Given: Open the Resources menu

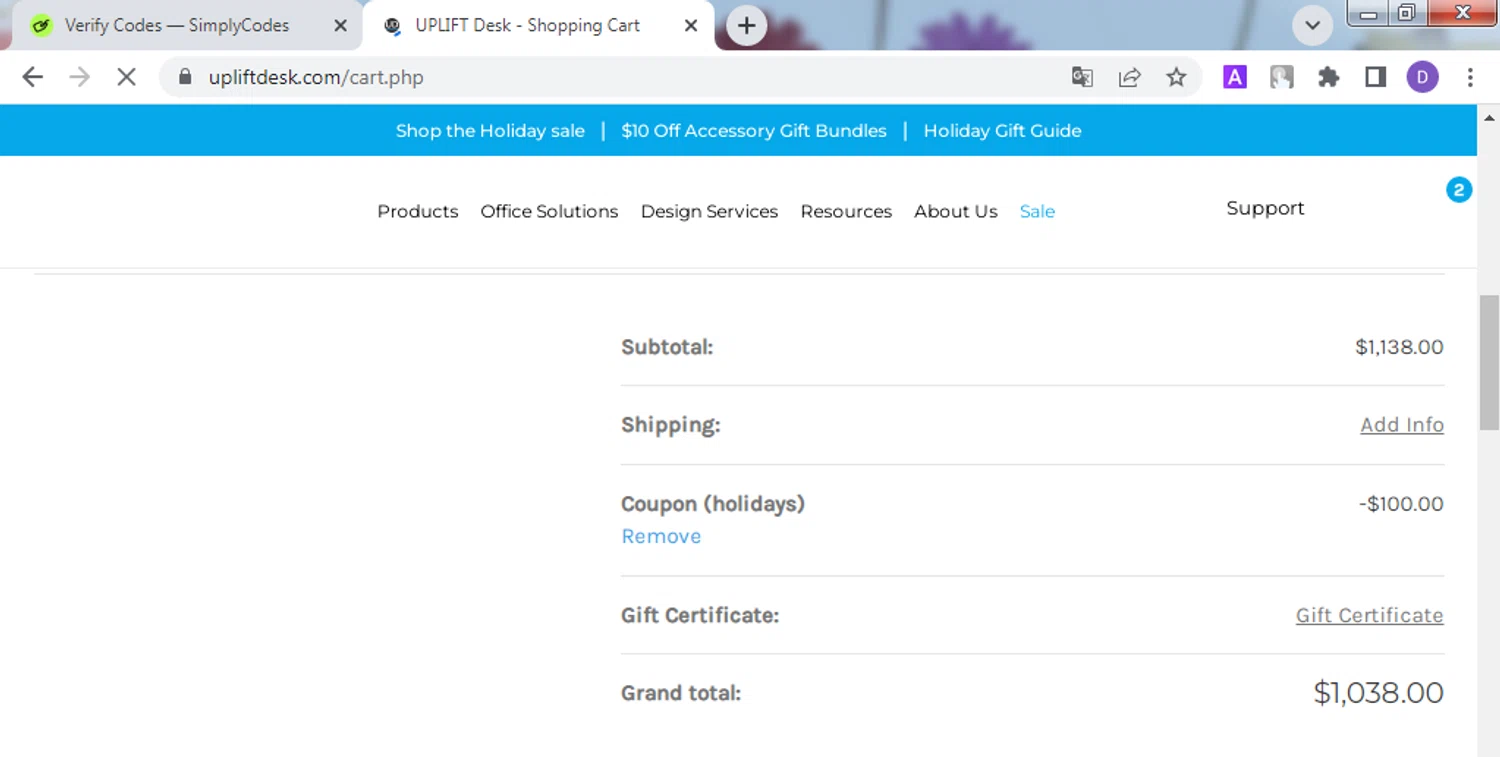Looking at the screenshot, I should pos(846,212).
